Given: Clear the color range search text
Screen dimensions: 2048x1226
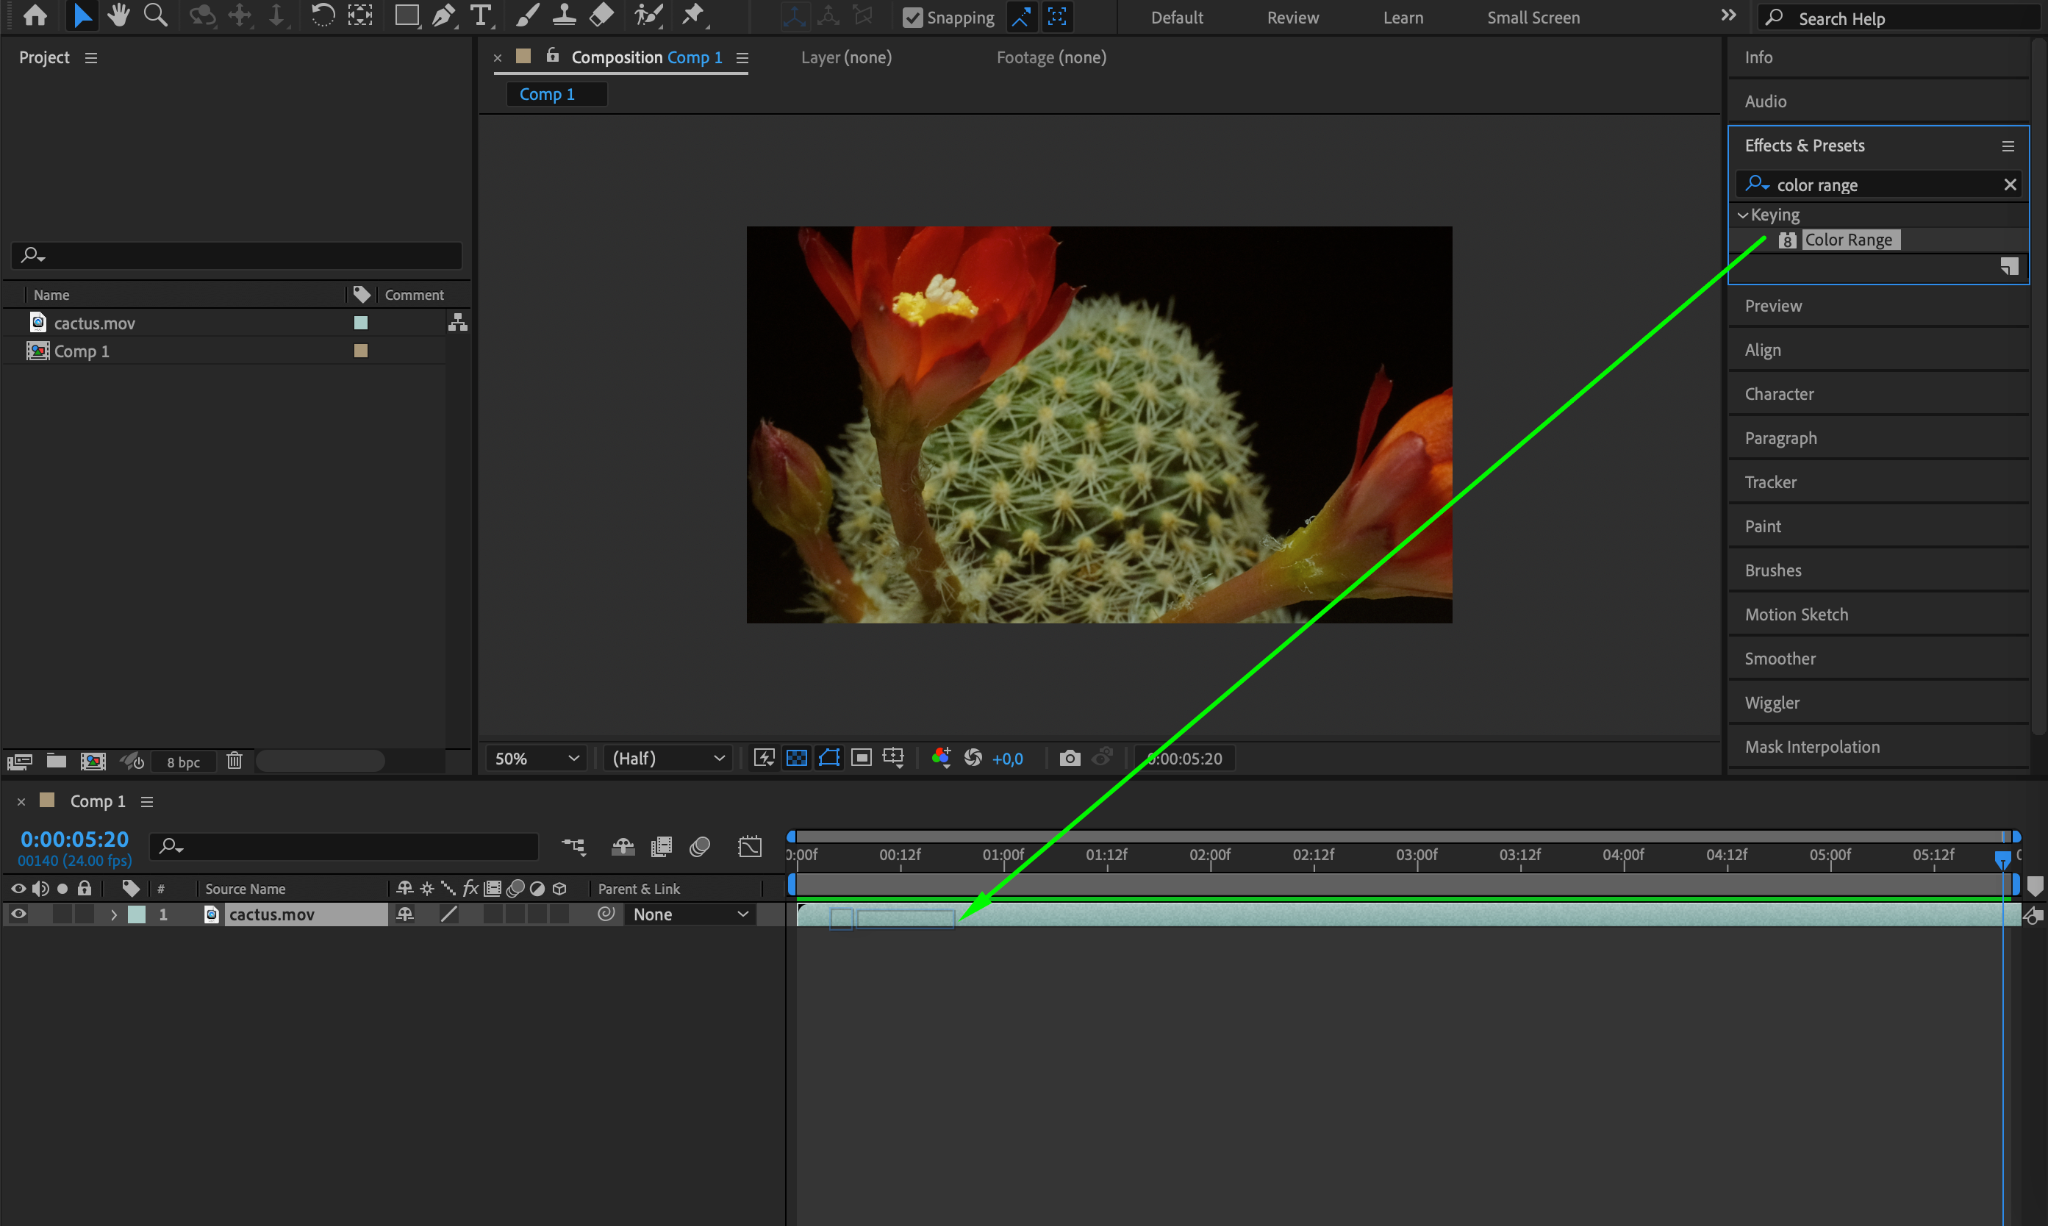Looking at the screenshot, I should pyautogui.click(x=2010, y=185).
